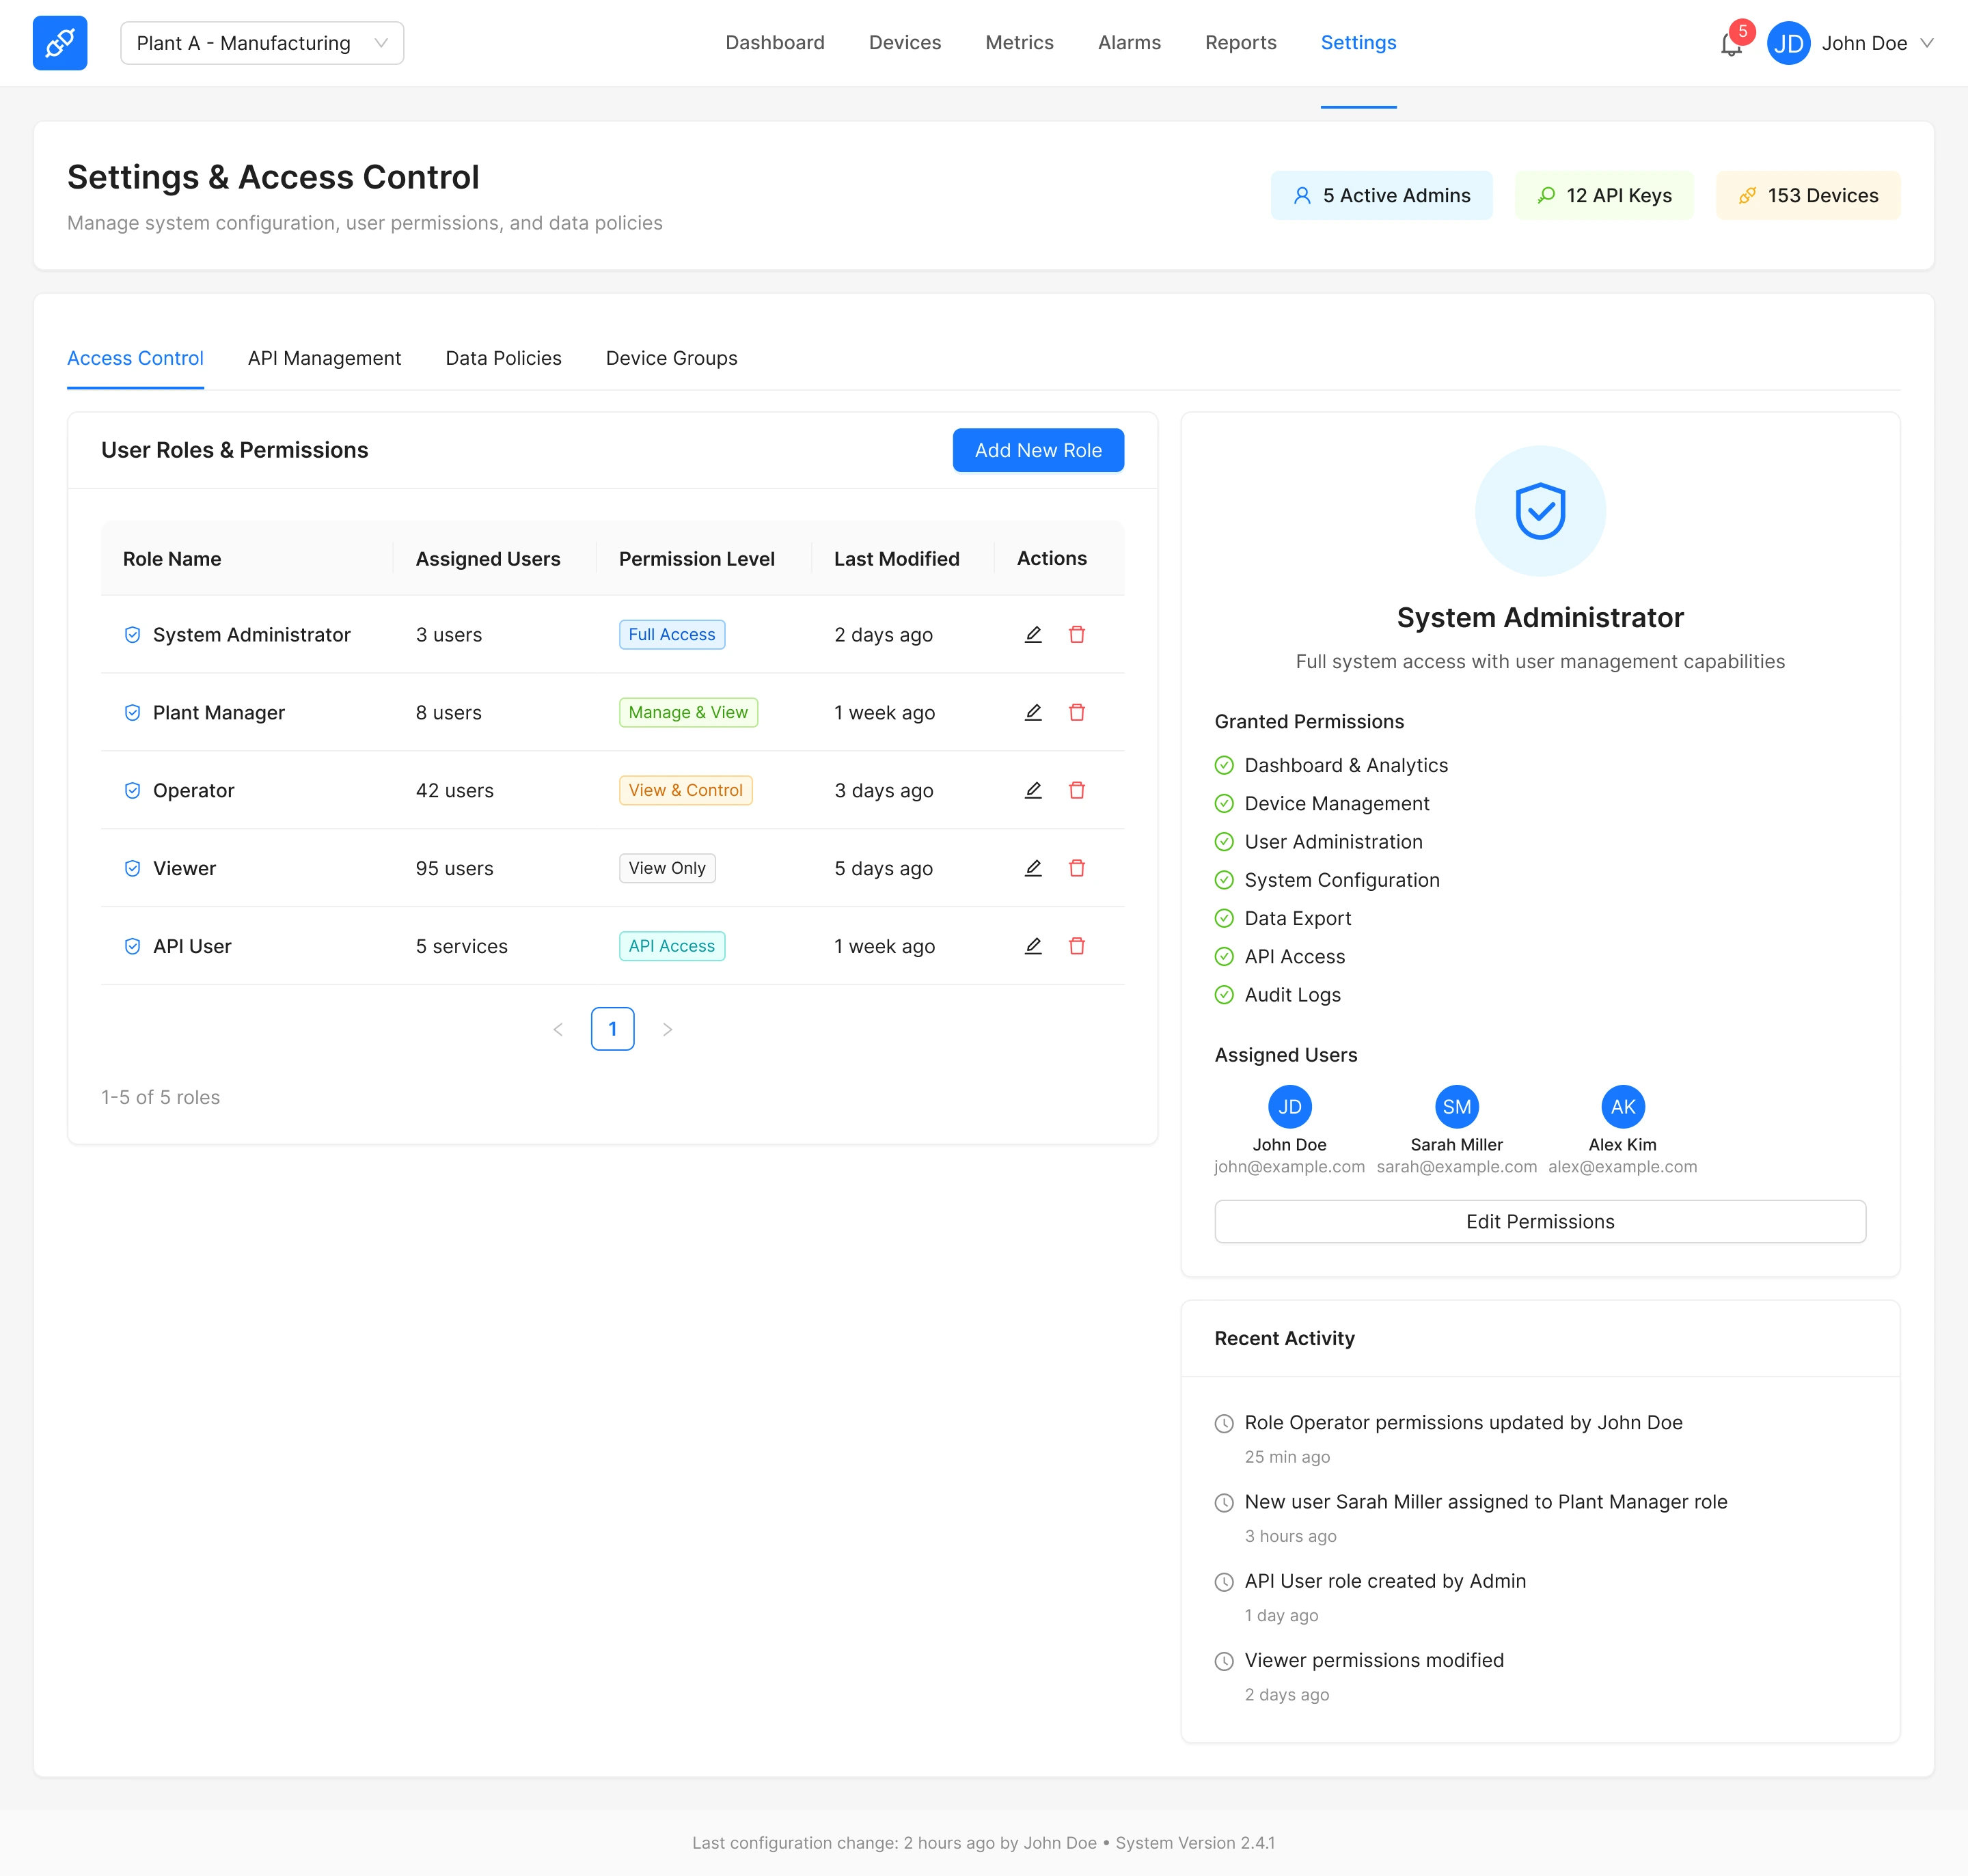Edit the System Administrator role
The image size is (1968, 1876).
click(1033, 634)
